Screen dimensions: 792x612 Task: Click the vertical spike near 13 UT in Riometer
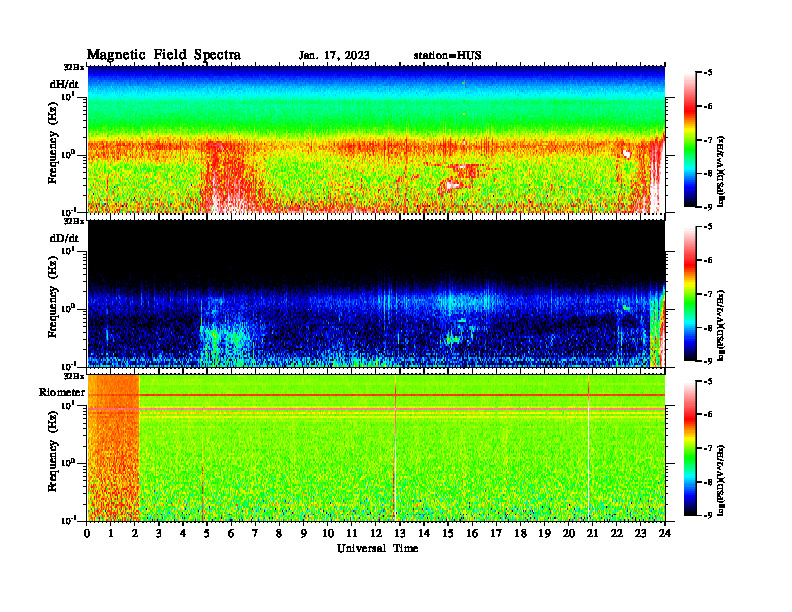(395, 448)
